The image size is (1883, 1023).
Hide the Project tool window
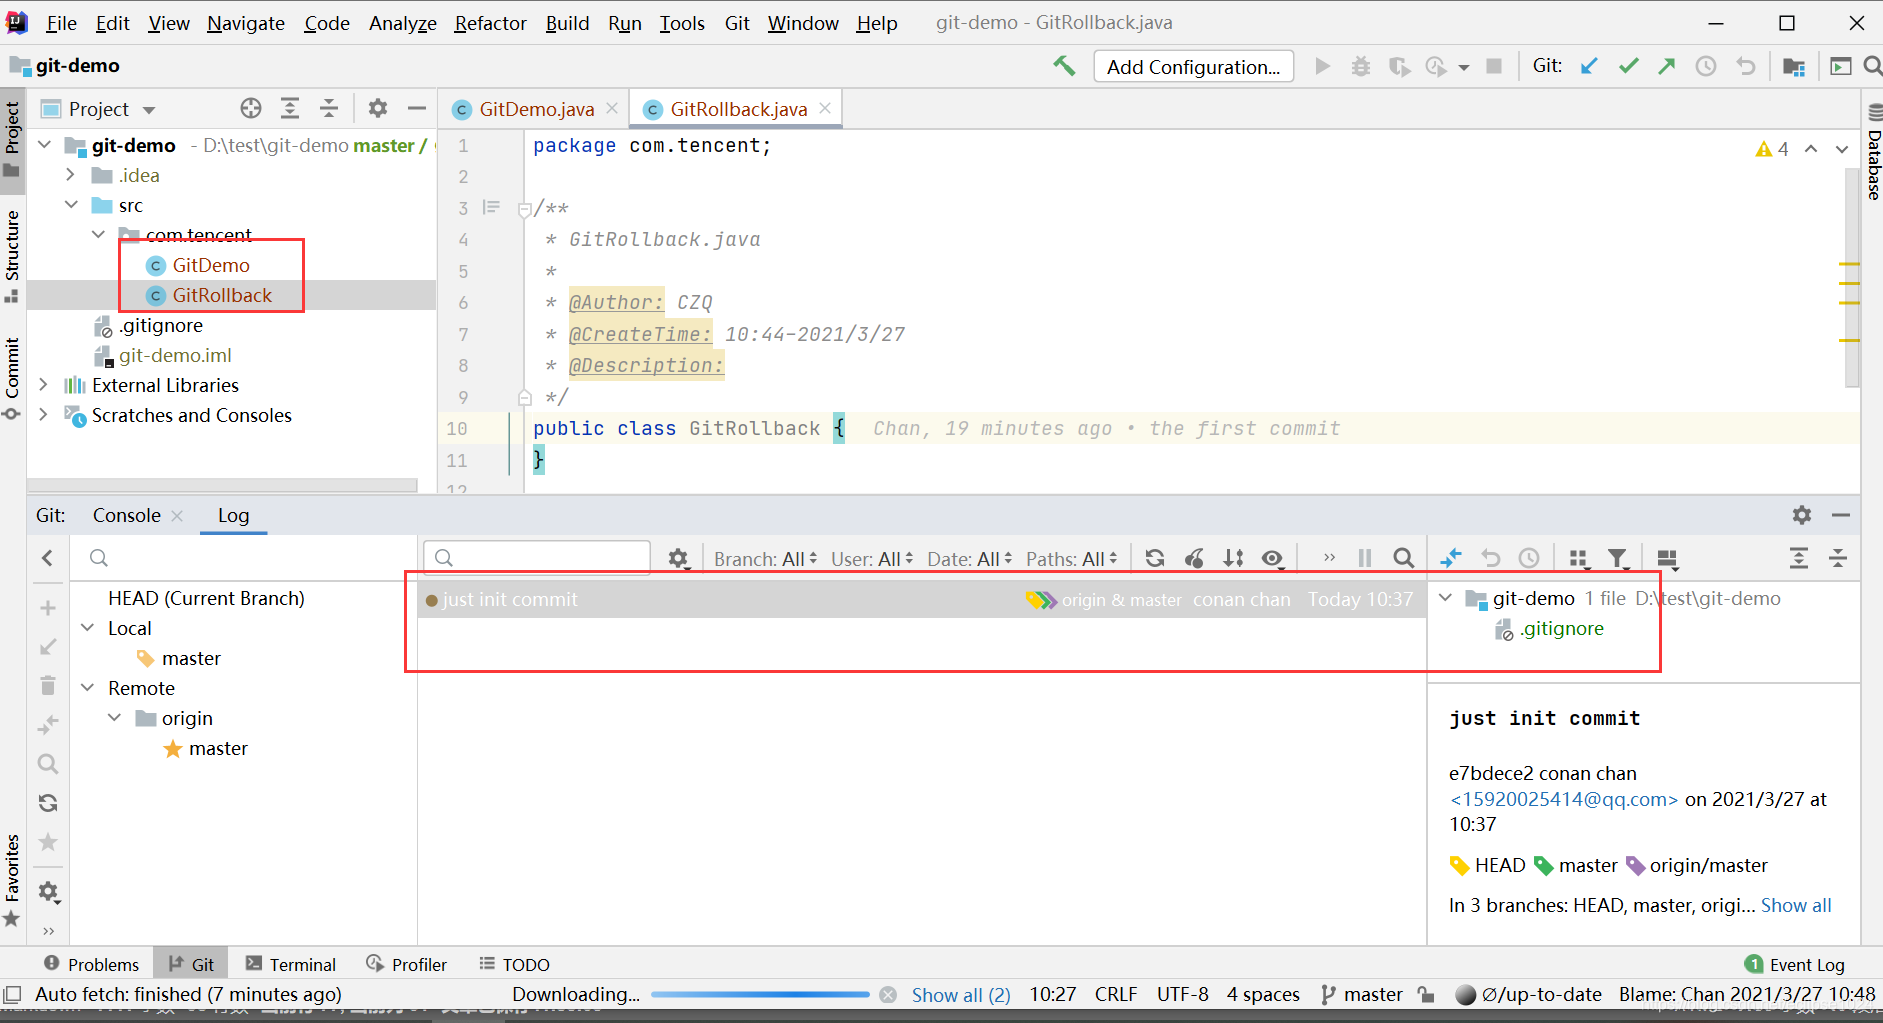(x=417, y=108)
